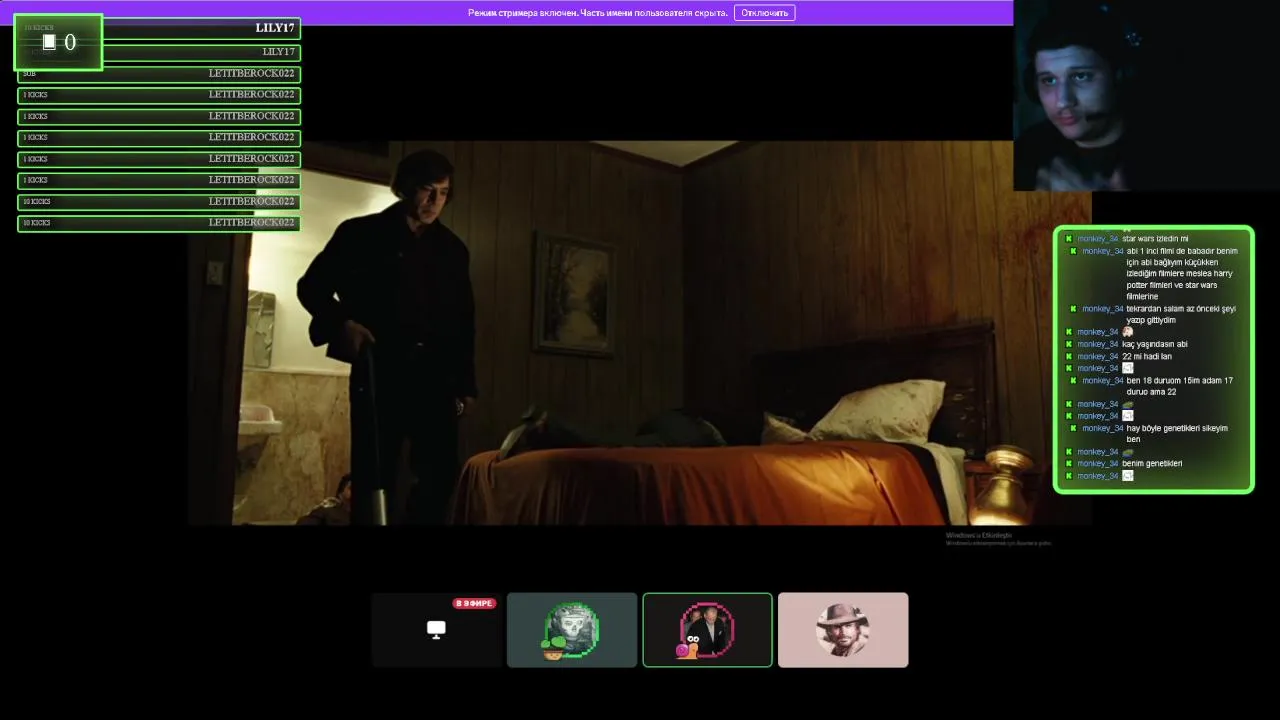Click the Отключить button in the purple banner
Viewport: 1280px width, 720px height.
[764, 13]
